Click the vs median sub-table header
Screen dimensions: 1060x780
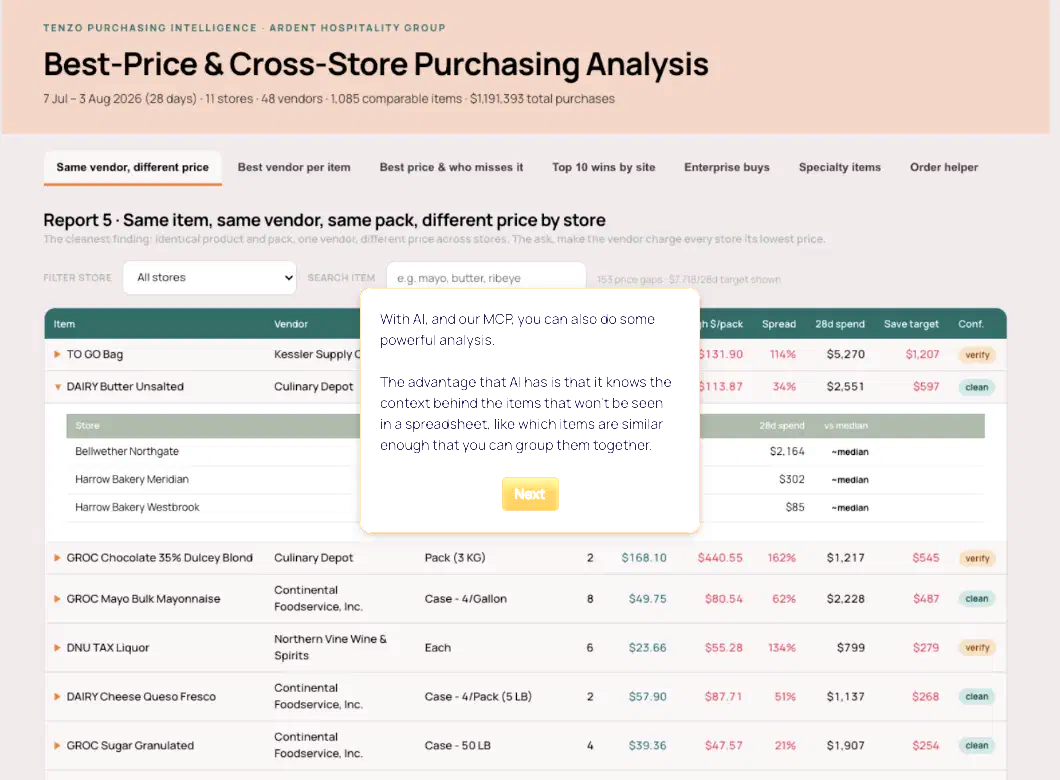click(846, 426)
